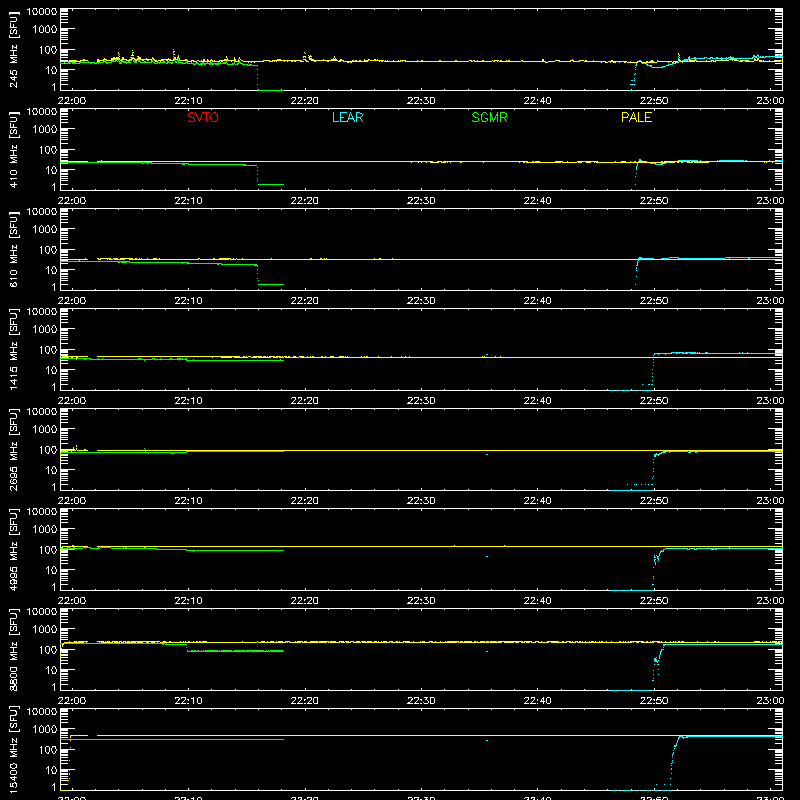Click the 10000 y-axis label of 15400 MHz panel

click(x=42, y=712)
